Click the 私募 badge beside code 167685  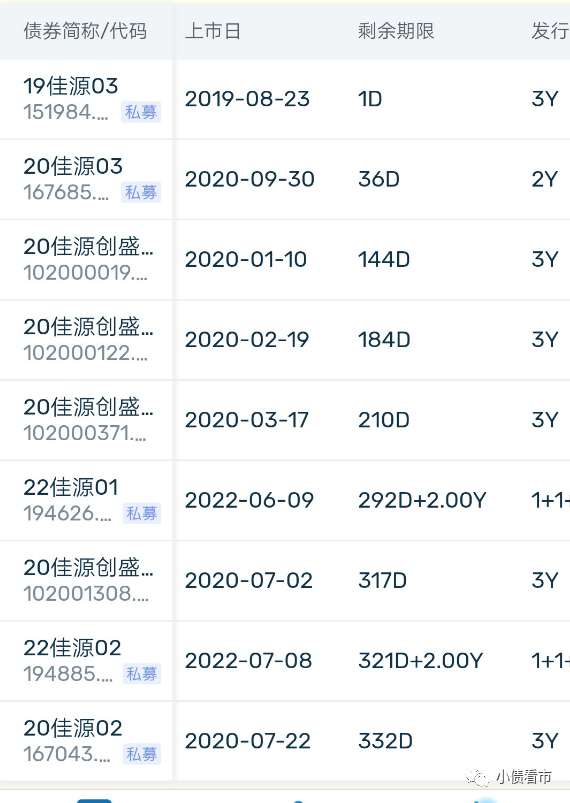pos(141,193)
